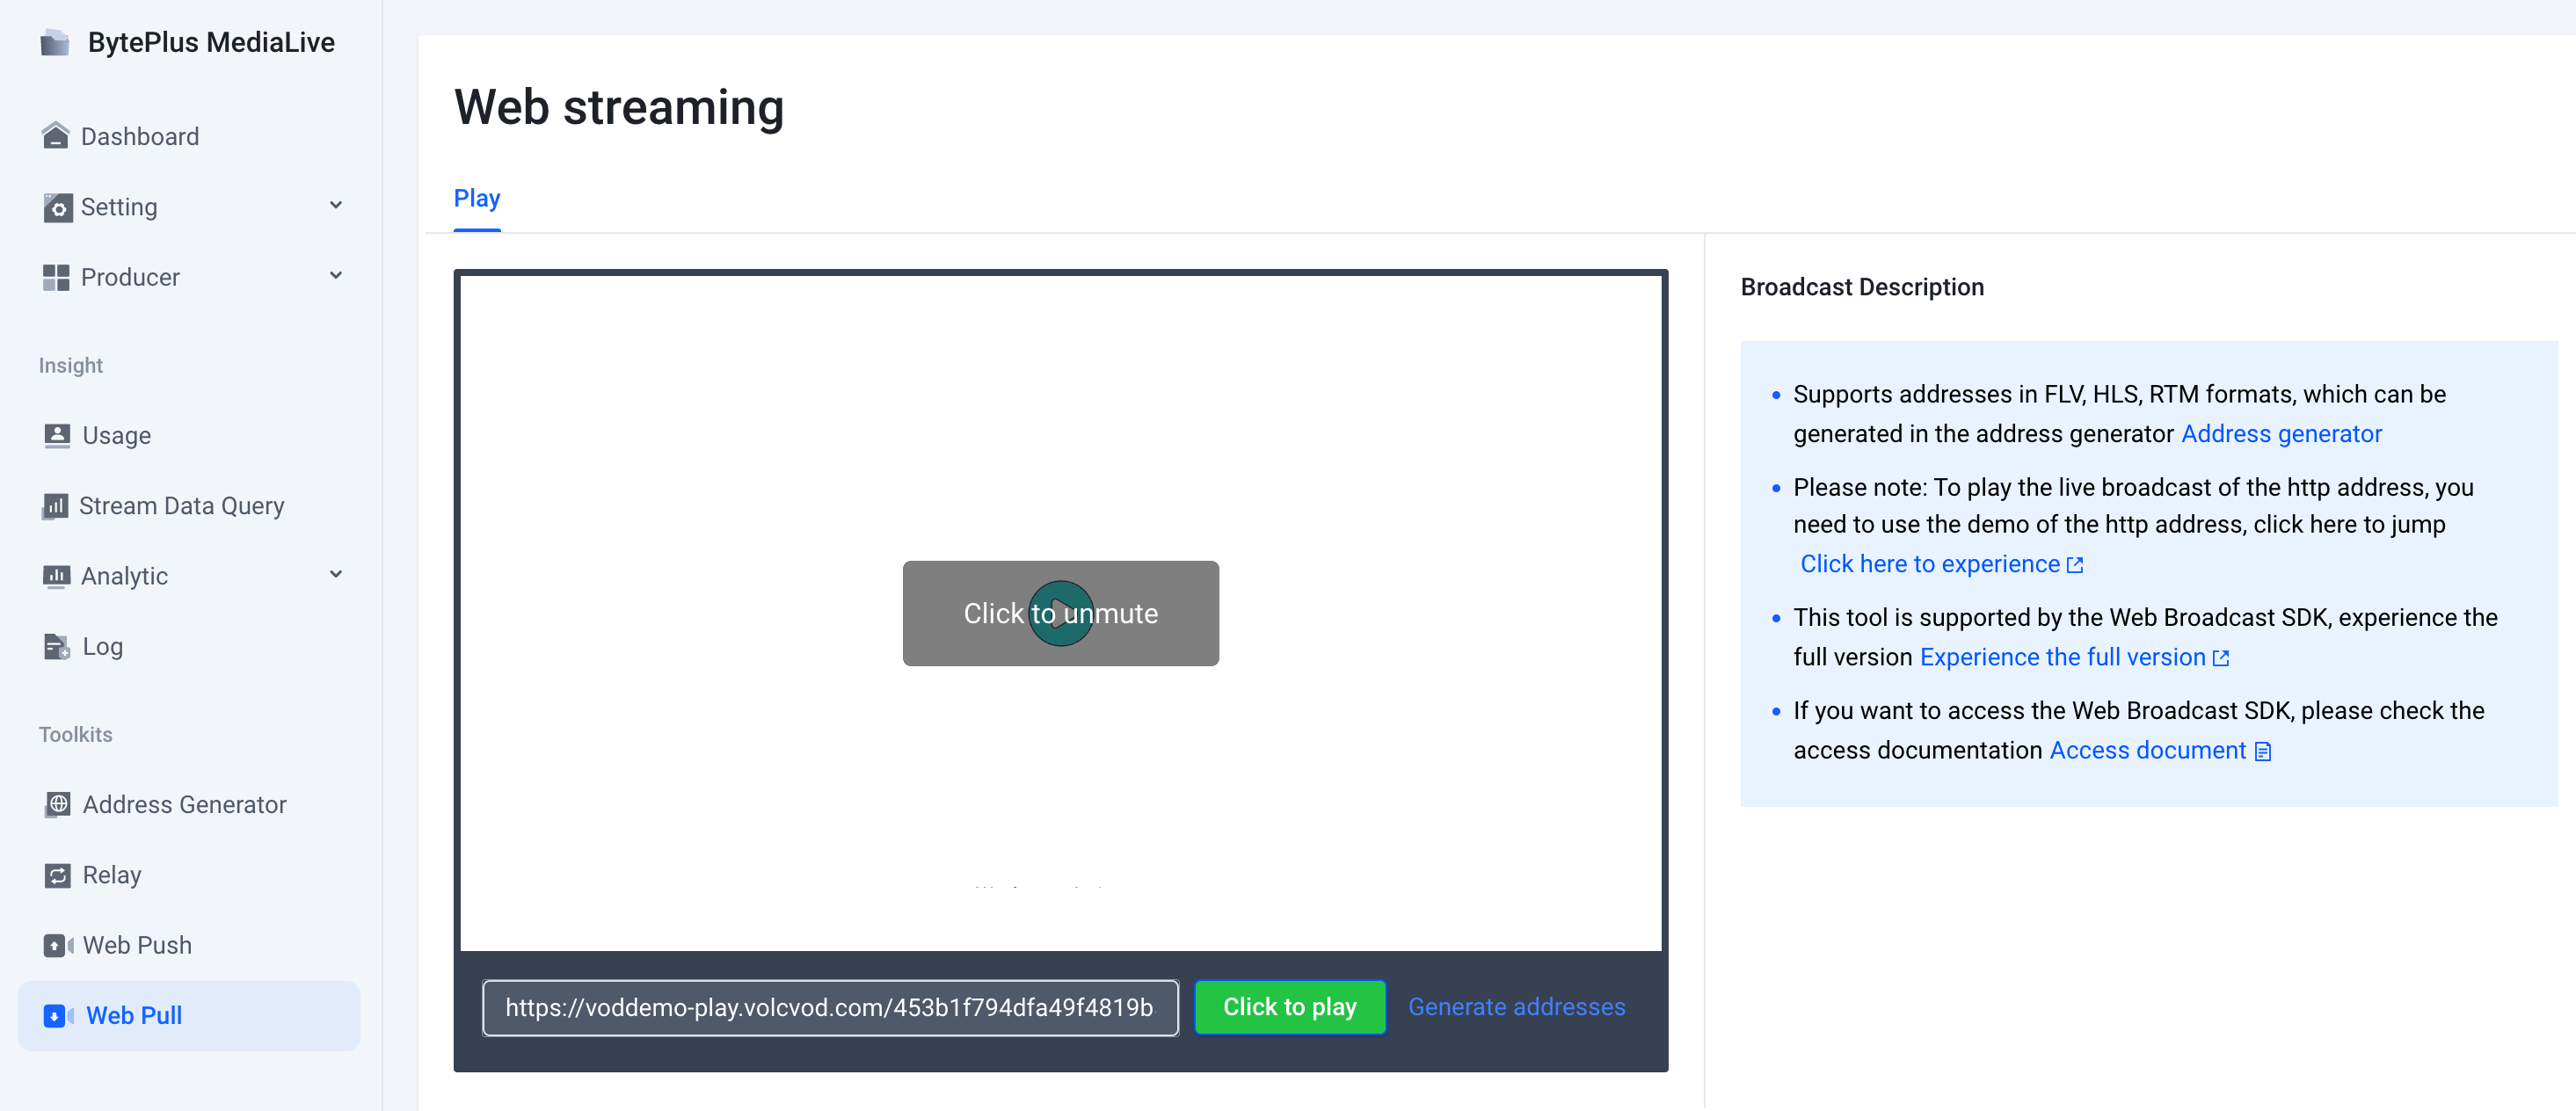Open the Address generator link in the description
Image resolution: width=2576 pixels, height=1111 pixels.
pos(2281,434)
